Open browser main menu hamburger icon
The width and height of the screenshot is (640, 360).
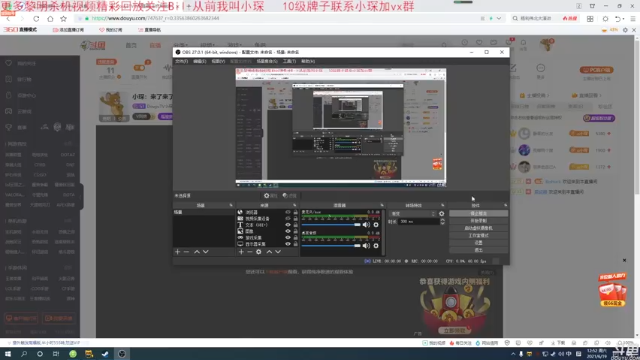[x=633, y=19]
